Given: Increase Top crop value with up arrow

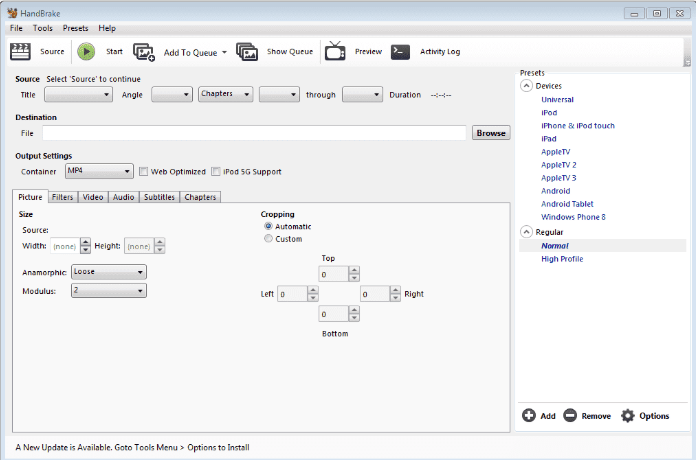Looking at the screenshot, I should click(354, 270).
